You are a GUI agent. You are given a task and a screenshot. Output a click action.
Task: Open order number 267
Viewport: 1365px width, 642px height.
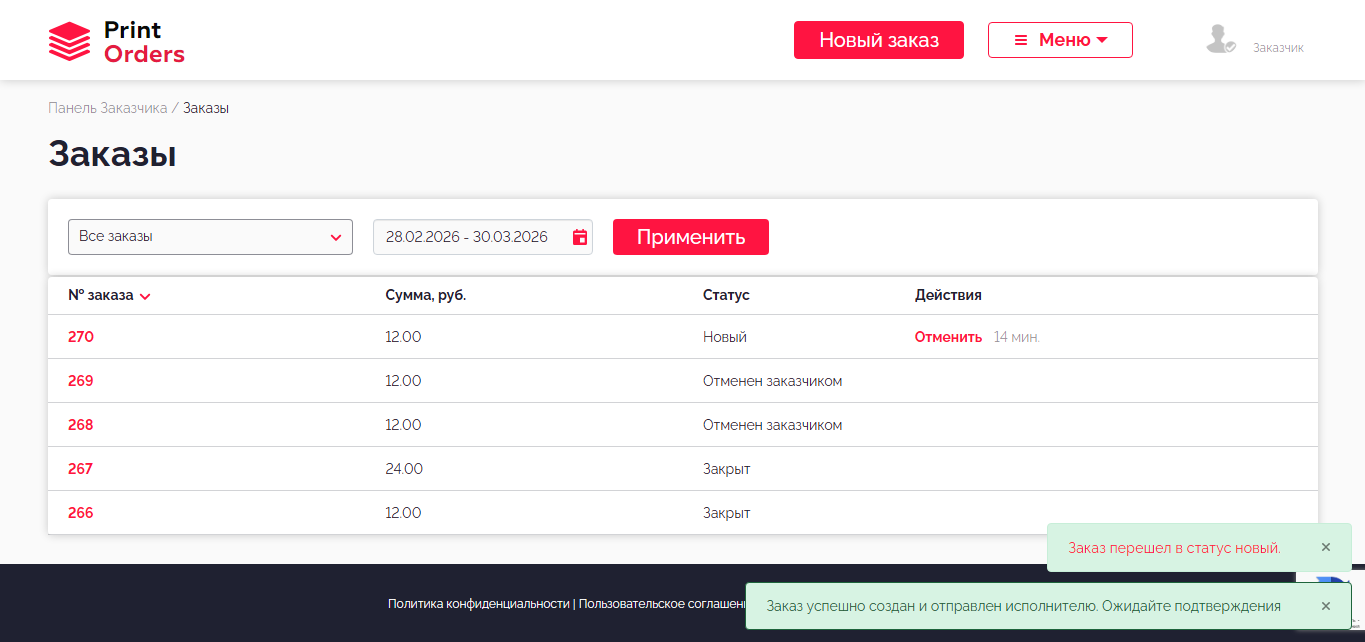(x=81, y=469)
